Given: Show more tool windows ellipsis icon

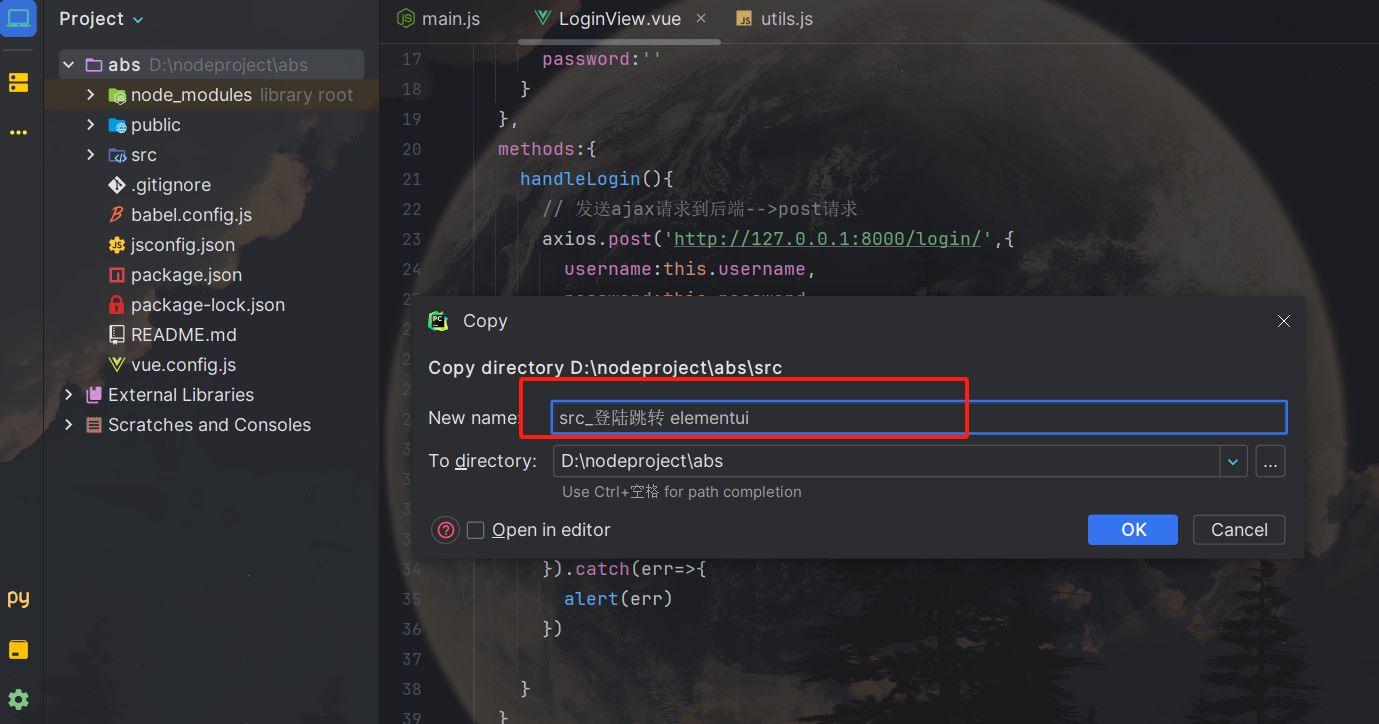Looking at the screenshot, I should 18,132.
